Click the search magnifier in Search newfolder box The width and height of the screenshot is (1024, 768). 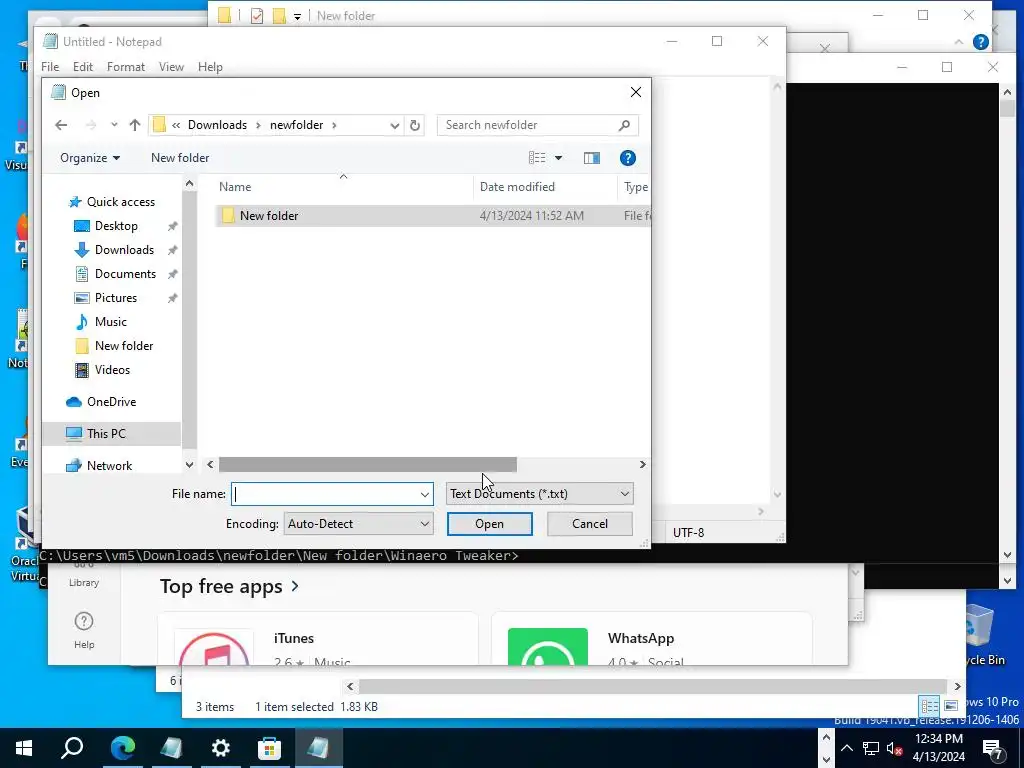624,125
